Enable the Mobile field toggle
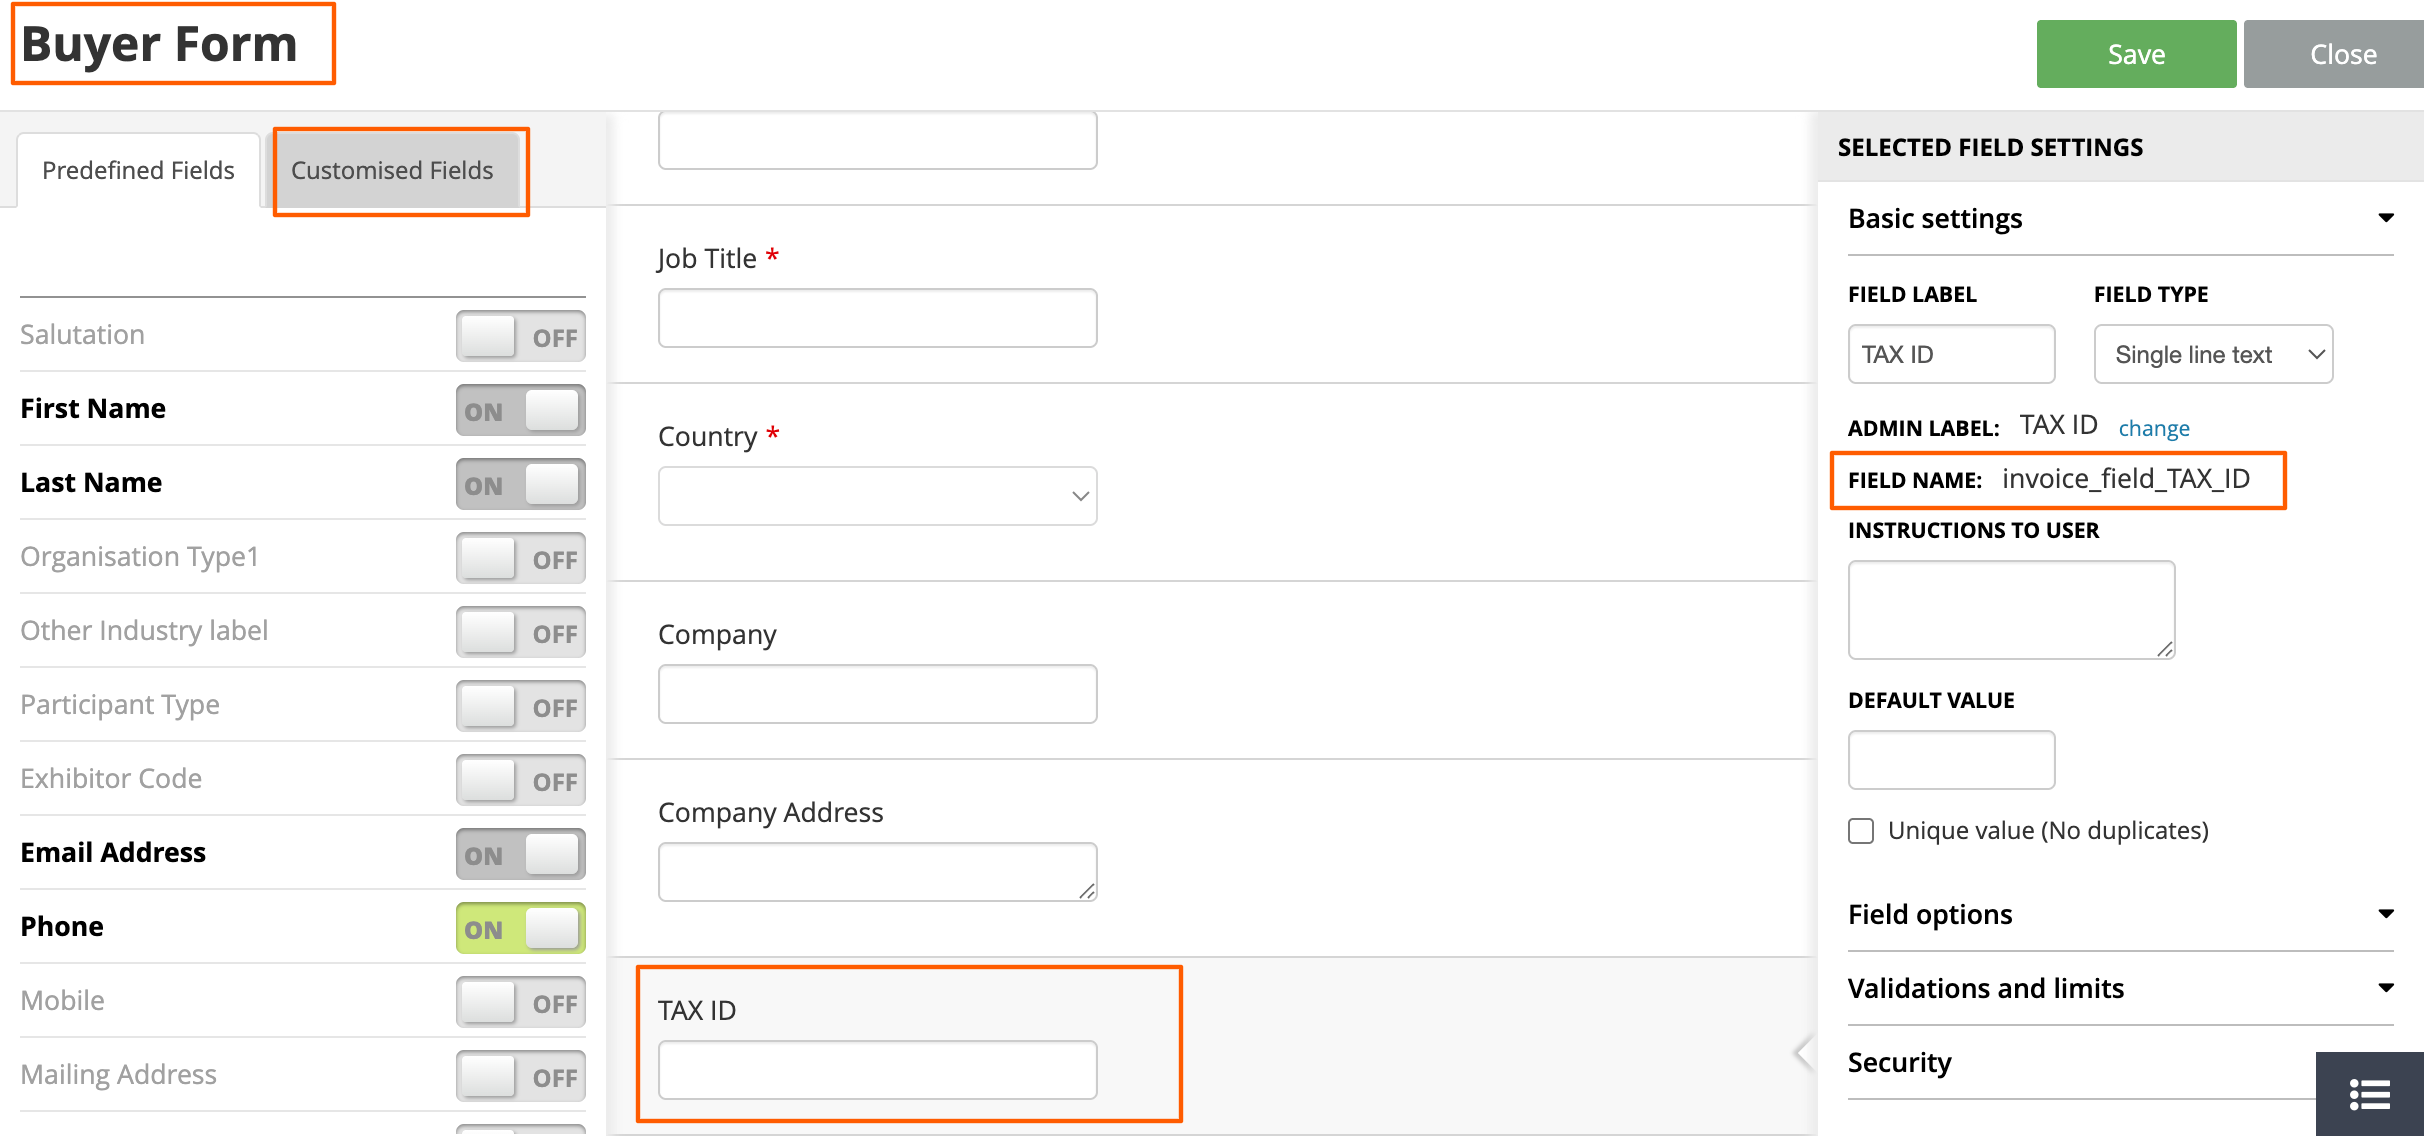Viewport: 2424px width, 1136px height. (520, 1002)
